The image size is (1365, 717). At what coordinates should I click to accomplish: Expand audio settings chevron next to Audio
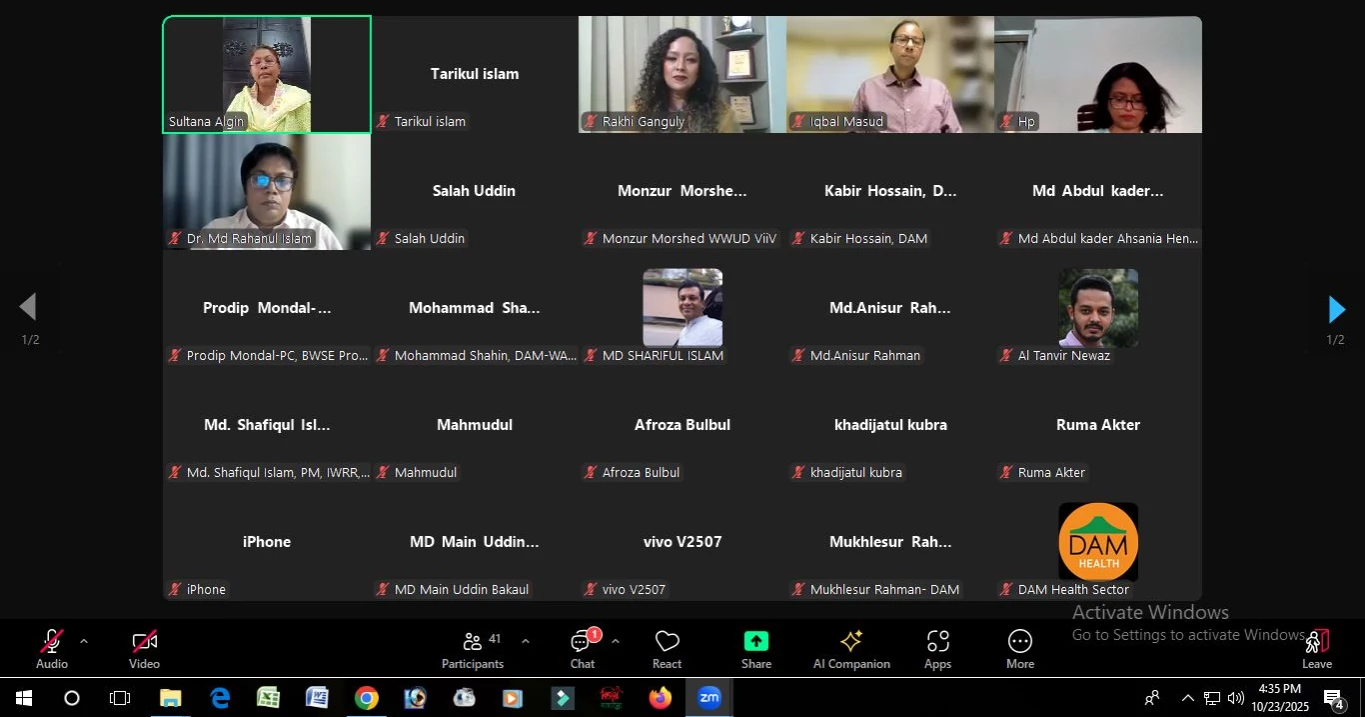[x=84, y=641]
